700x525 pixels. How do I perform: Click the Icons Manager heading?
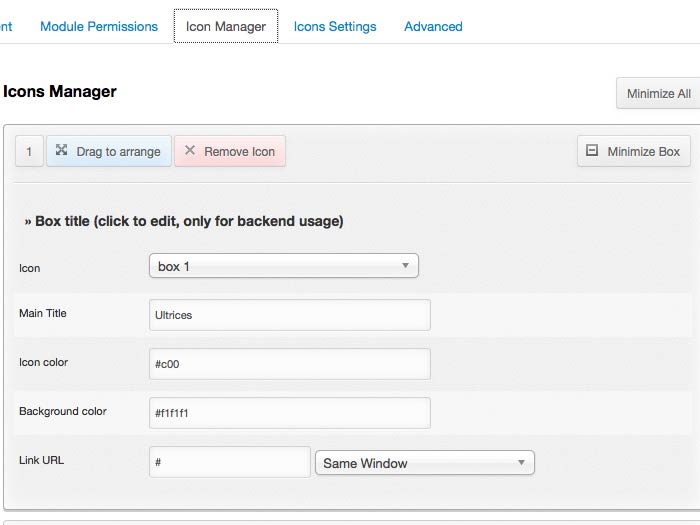[60, 92]
